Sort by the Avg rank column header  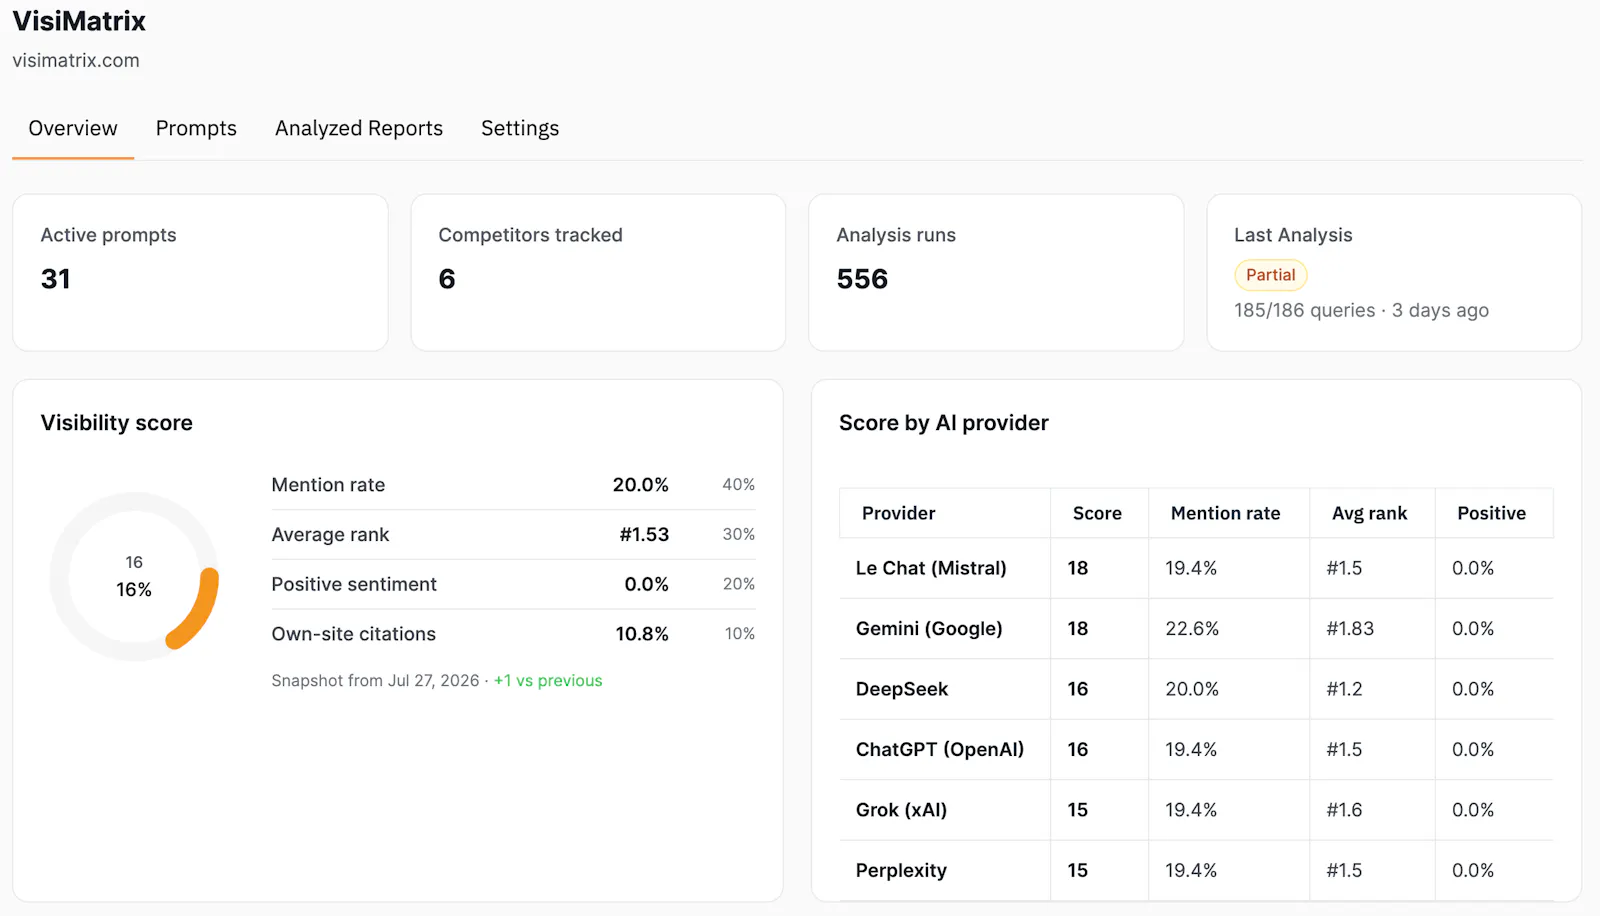click(x=1370, y=514)
